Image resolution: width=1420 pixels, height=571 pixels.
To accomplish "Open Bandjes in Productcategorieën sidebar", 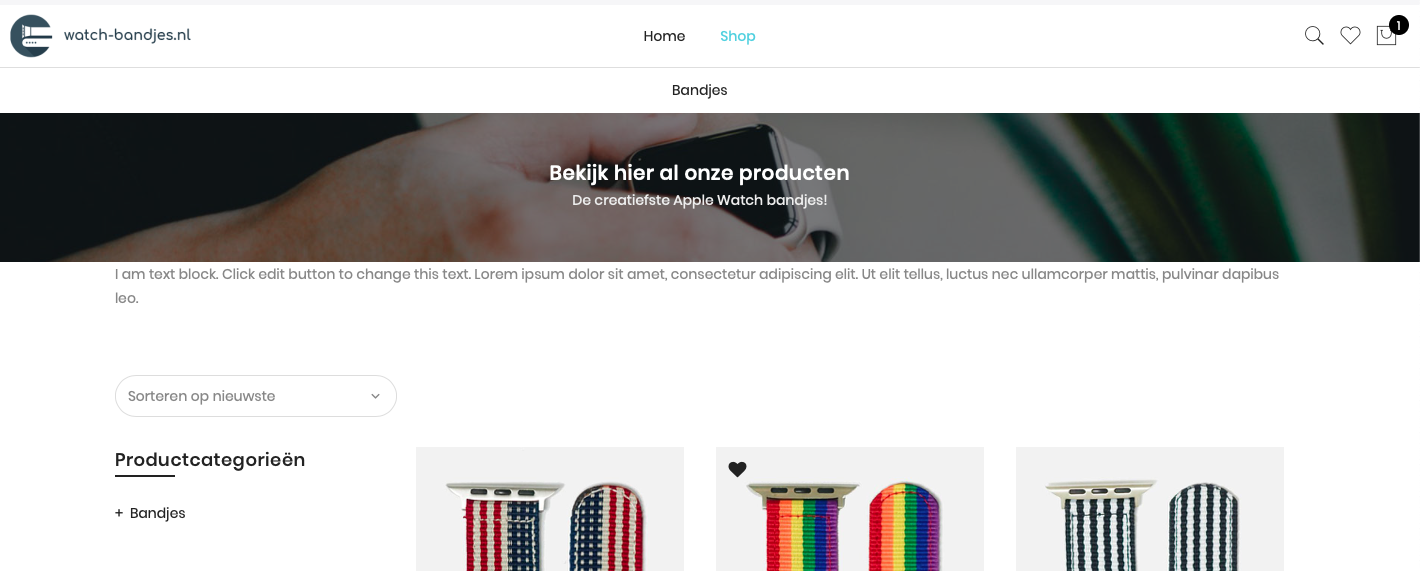I will [158, 513].
